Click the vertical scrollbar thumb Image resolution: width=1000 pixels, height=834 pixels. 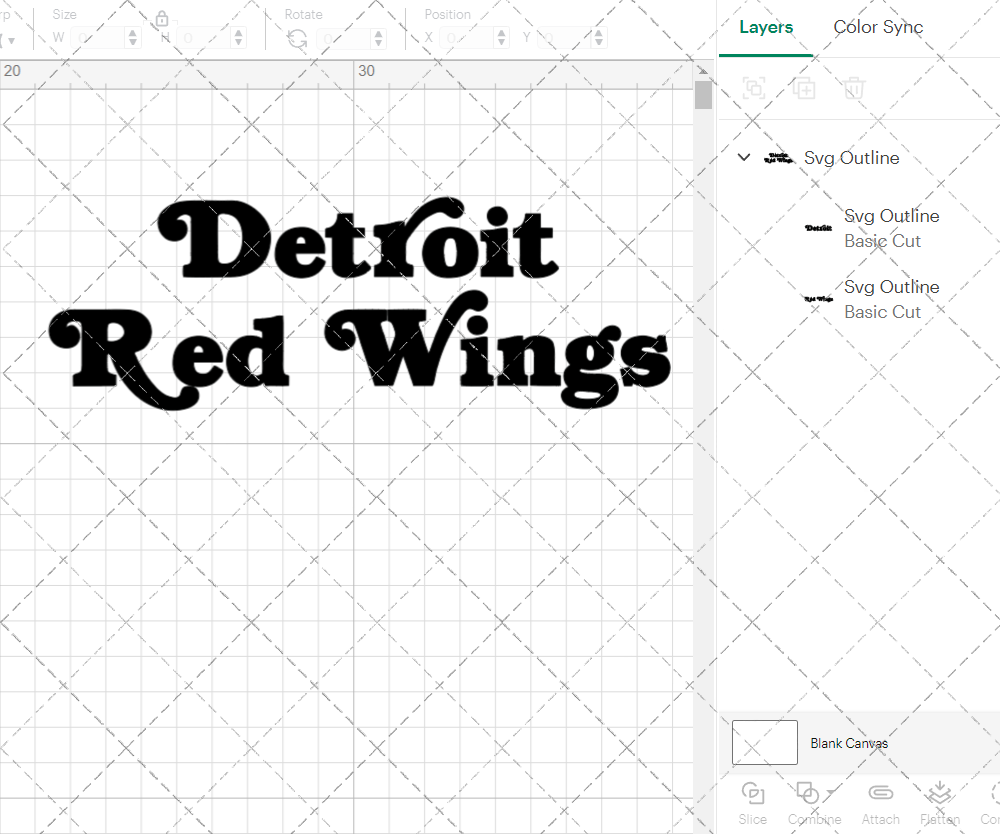[x=703, y=95]
